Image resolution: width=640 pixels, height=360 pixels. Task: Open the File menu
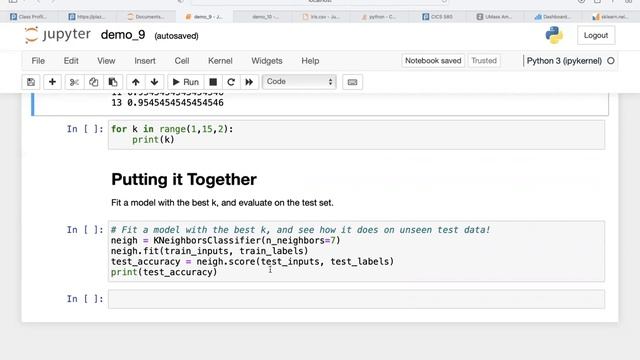(x=38, y=61)
